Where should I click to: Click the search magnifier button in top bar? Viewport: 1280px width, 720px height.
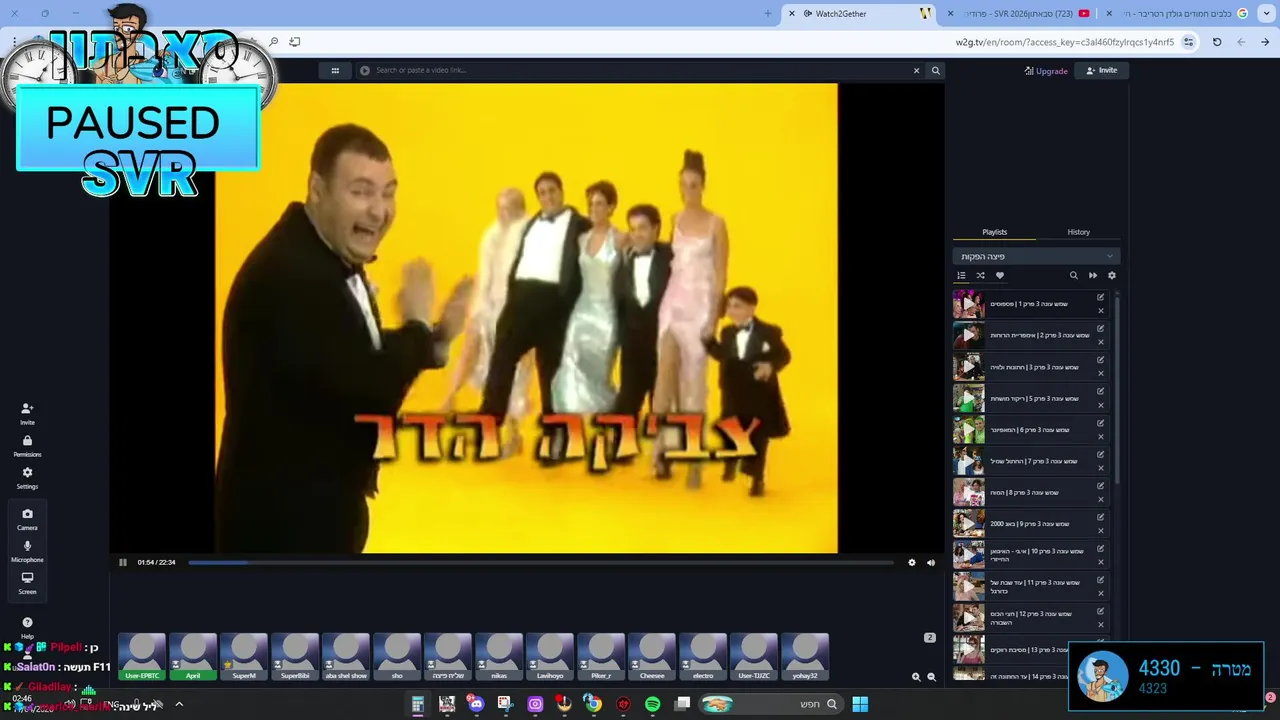point(936,70)
